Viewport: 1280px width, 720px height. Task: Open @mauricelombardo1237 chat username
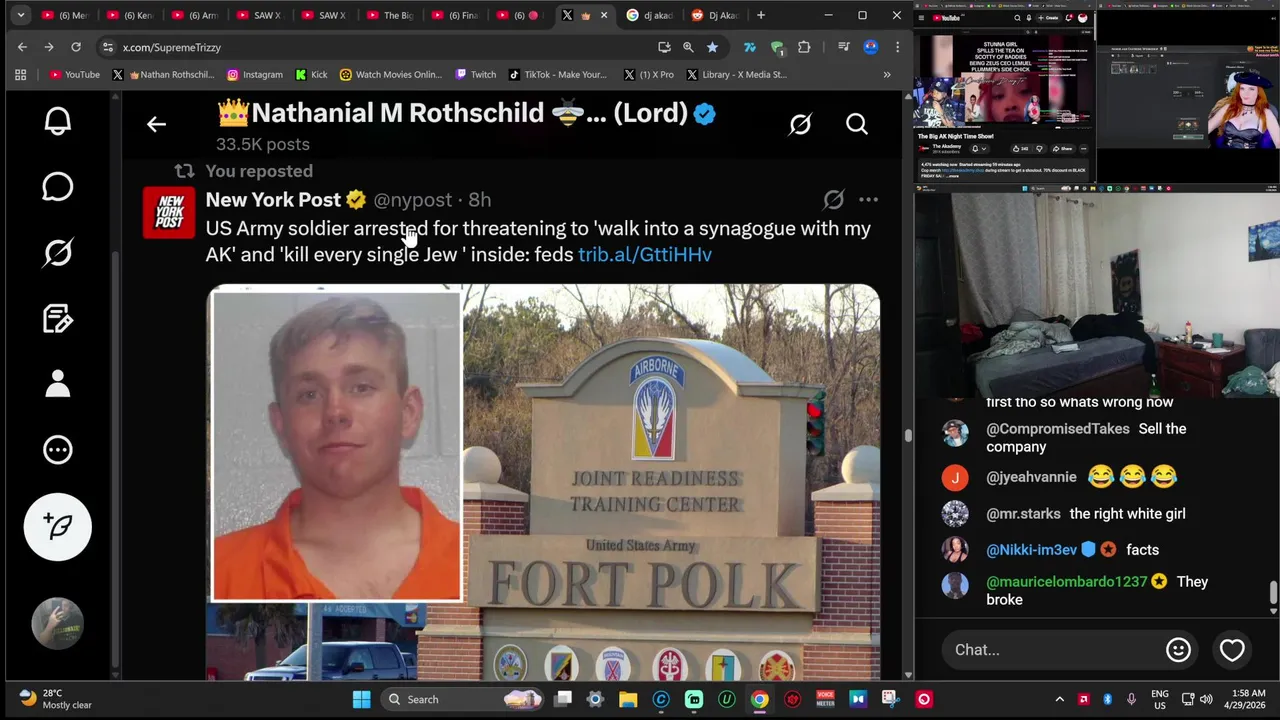click(1067, 582)
